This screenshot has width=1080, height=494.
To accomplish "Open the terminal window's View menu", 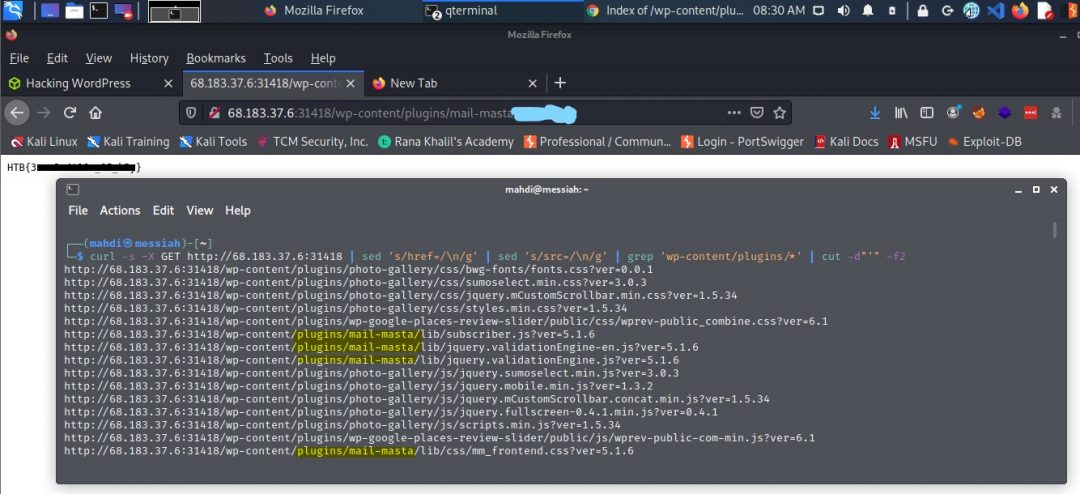I will pyautogui.click(x=200, y=211).
